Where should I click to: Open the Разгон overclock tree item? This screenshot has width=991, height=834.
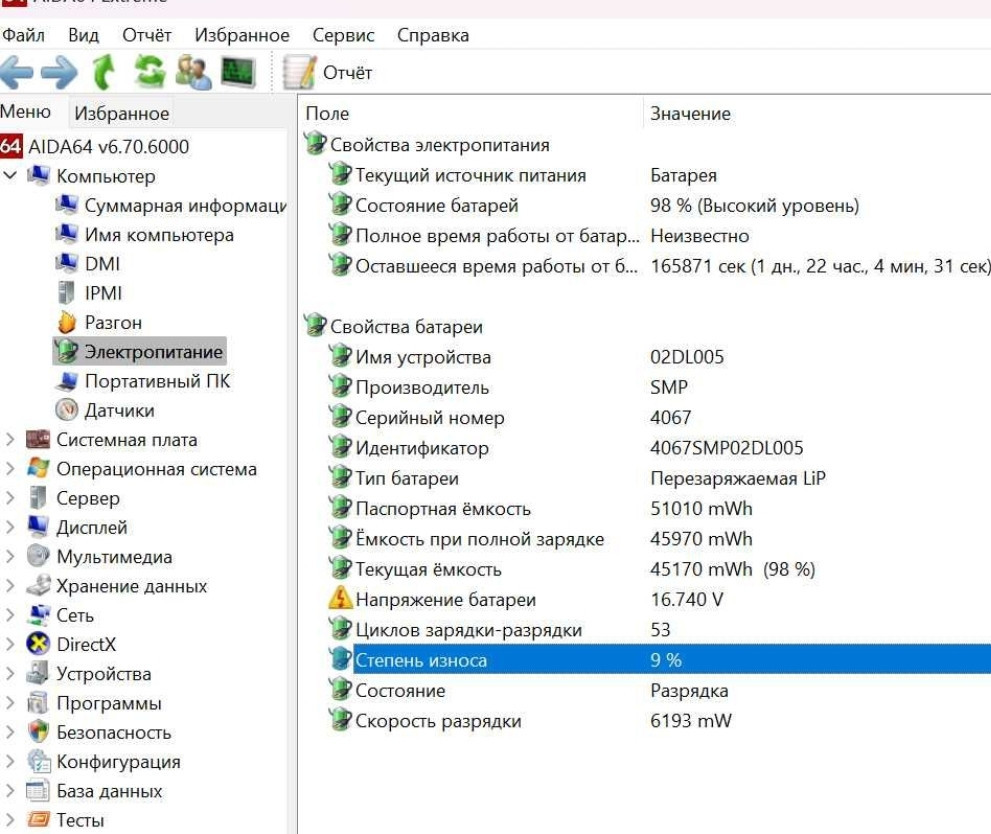113,322
